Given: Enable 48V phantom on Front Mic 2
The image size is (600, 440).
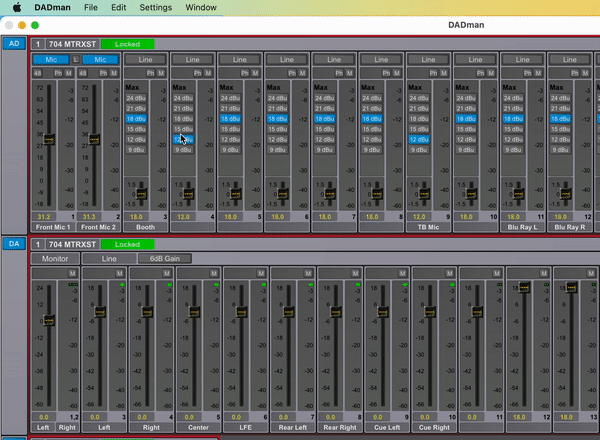Looking at the screenshot, I should (83, 73).
